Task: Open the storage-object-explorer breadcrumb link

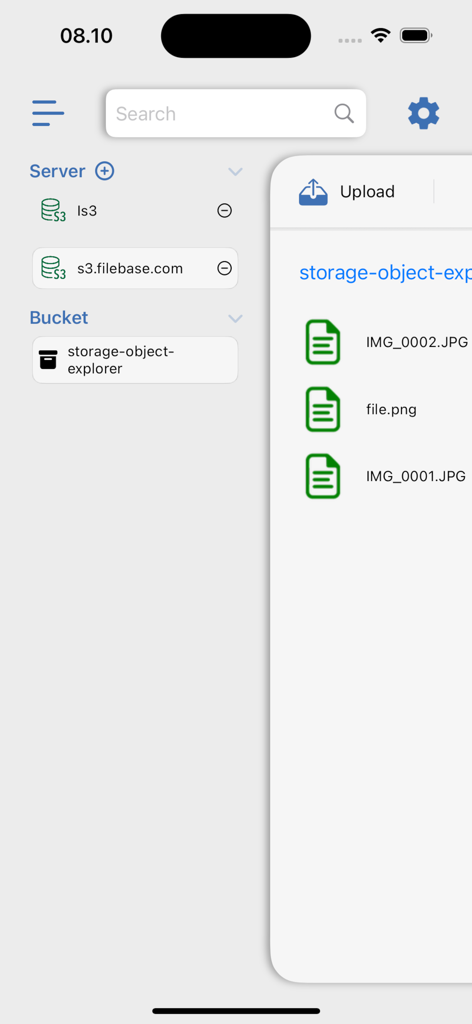Action: [385, 273]
